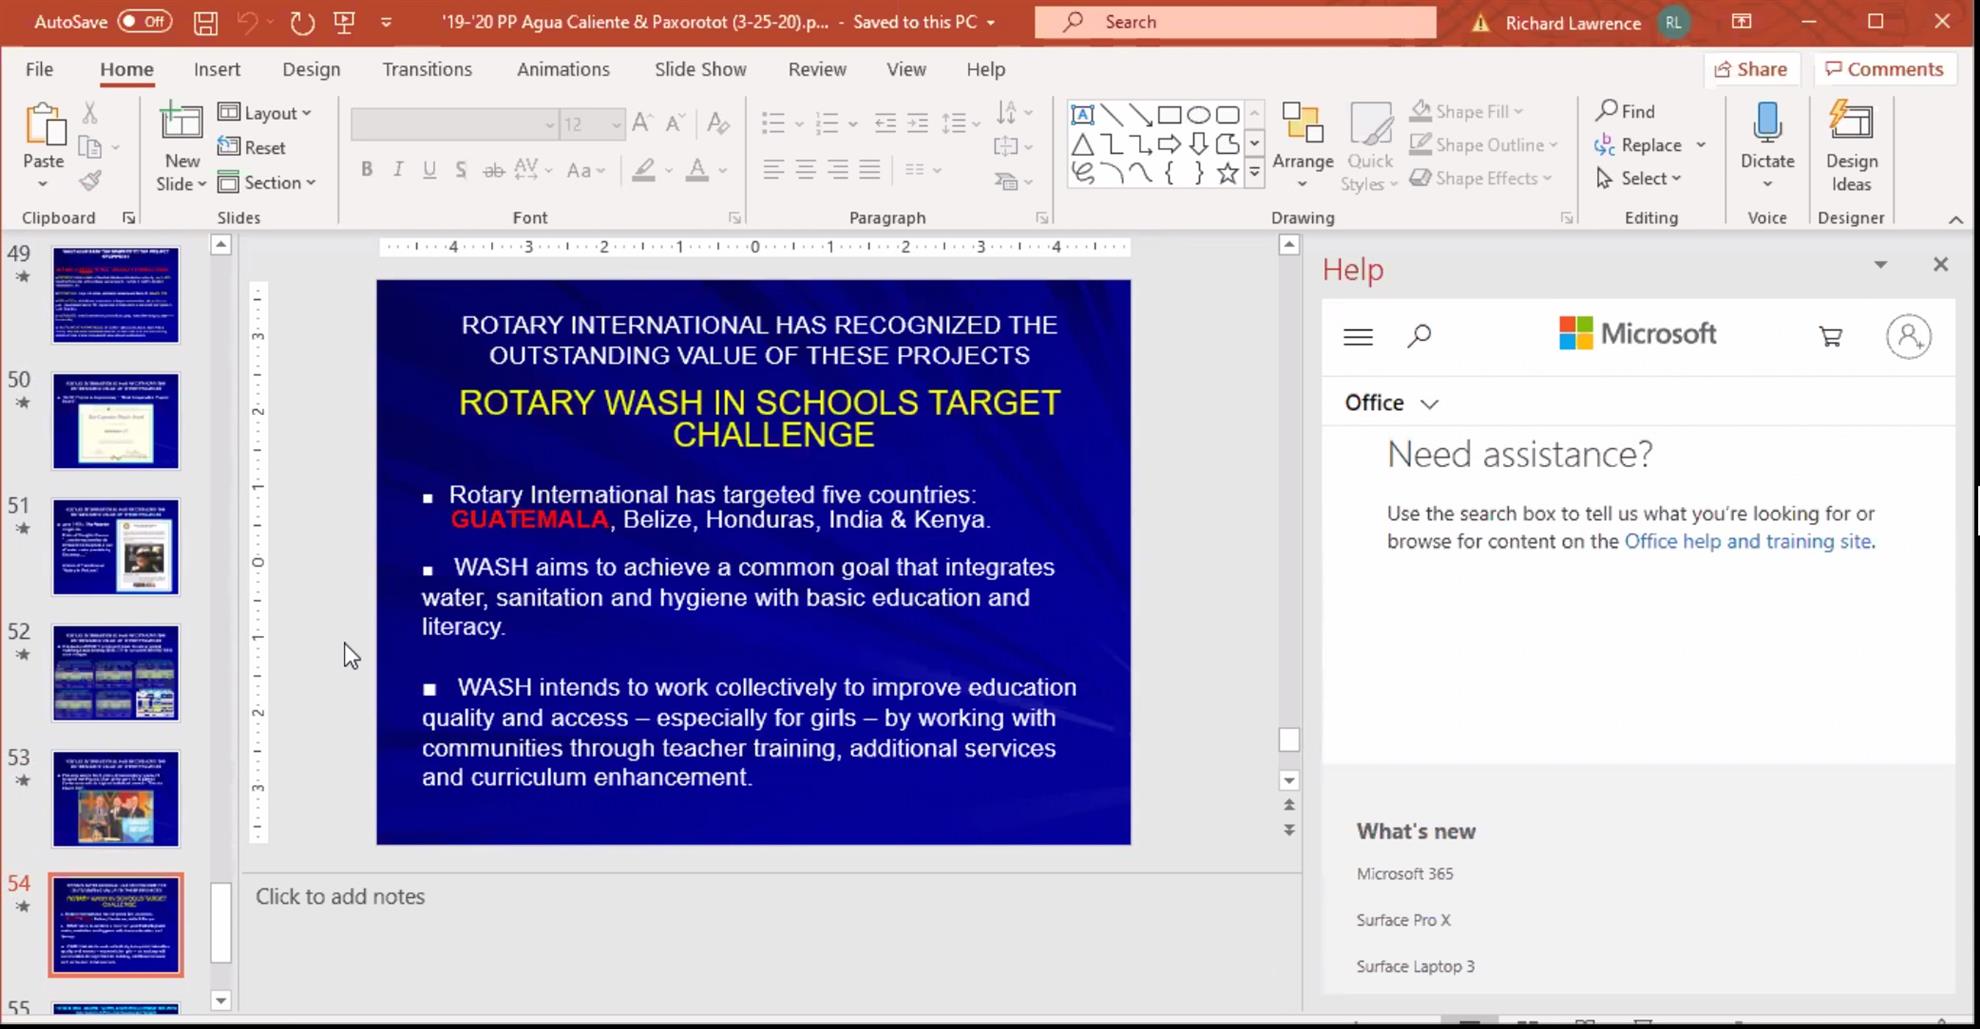Open the font color picker
This screenshot has width=1980, height=1029.
click(x=722, y=170)
